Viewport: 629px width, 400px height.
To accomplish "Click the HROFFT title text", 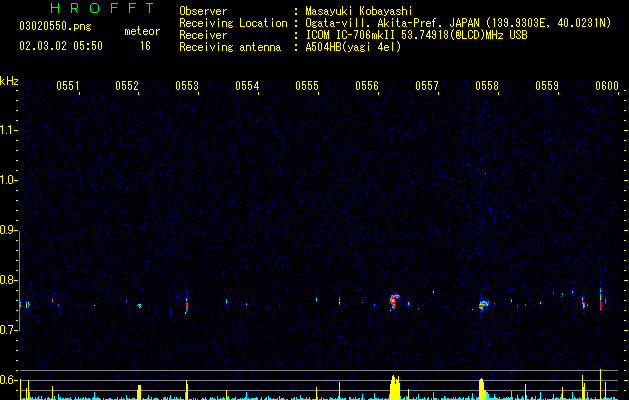I will (102, 8).
